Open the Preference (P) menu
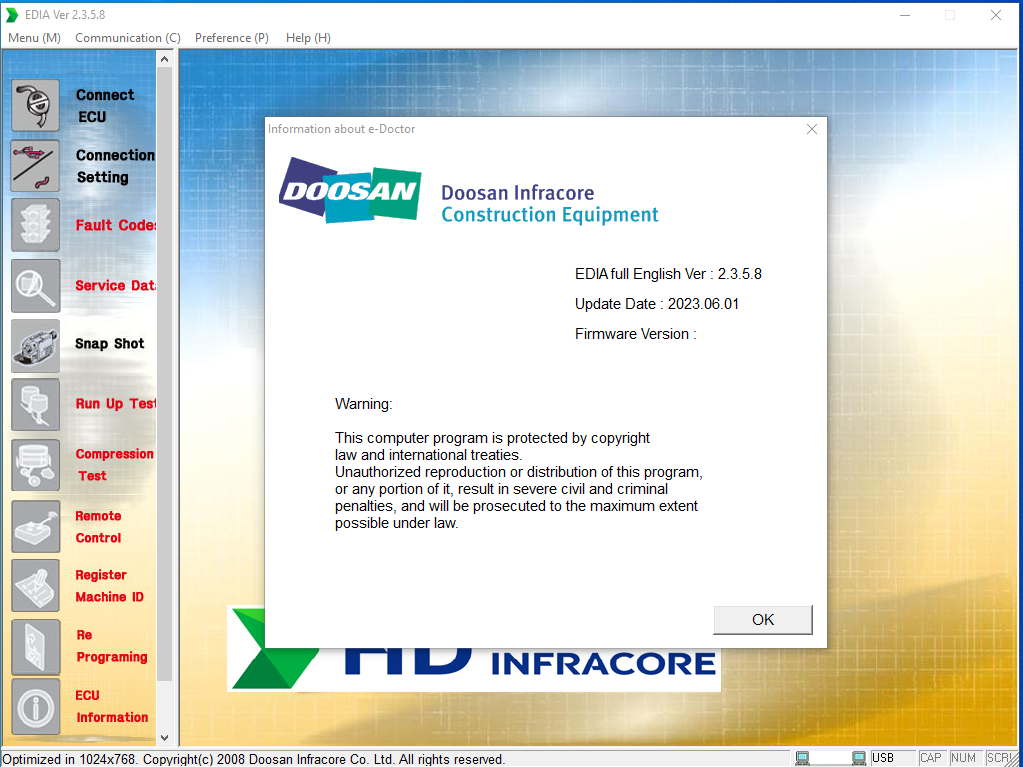 231,37
